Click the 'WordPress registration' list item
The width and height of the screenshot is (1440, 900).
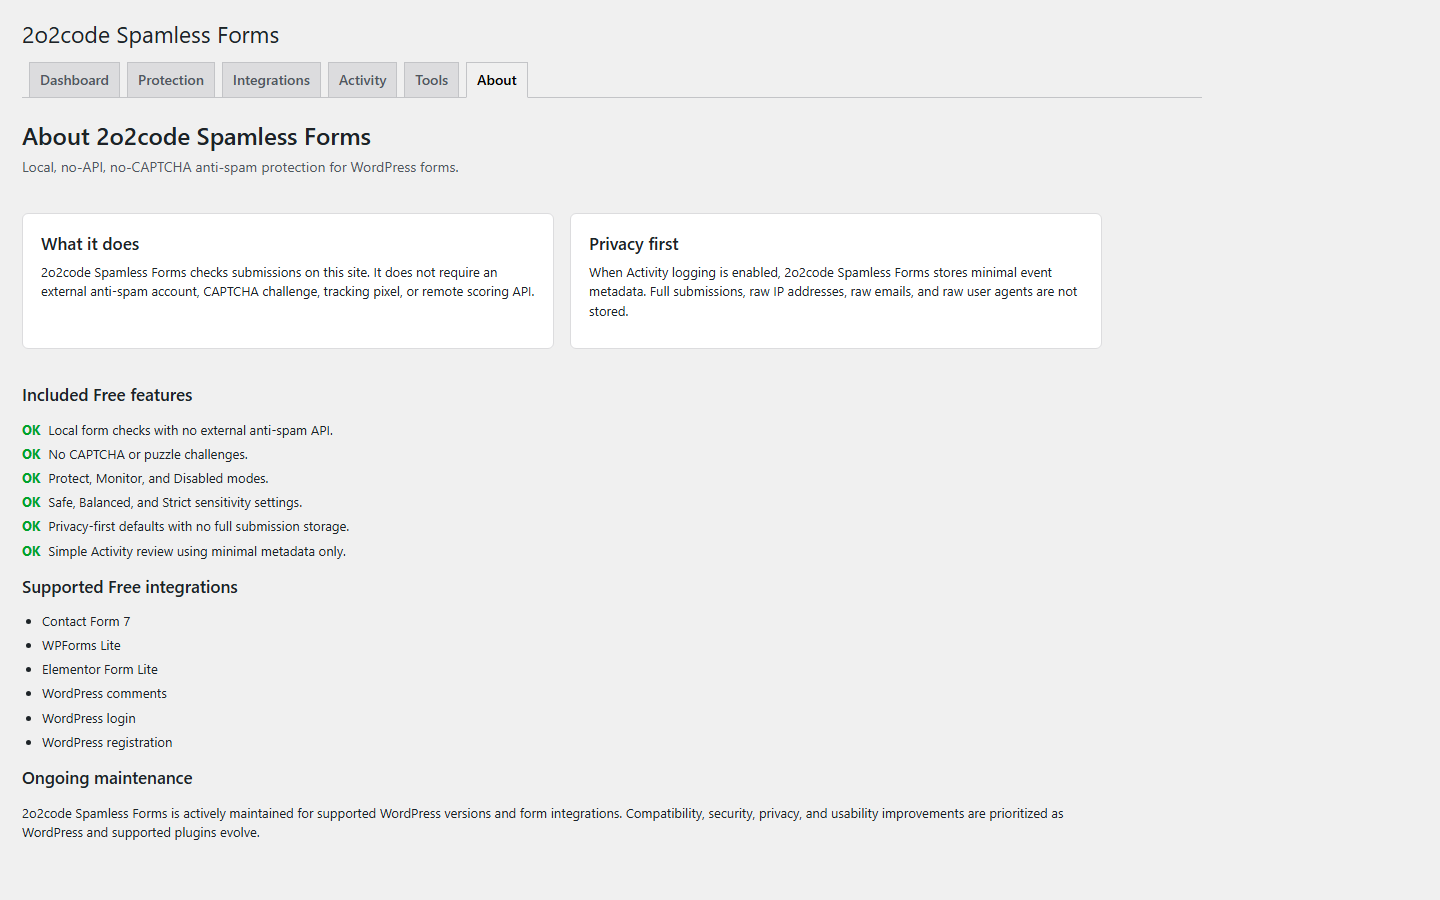pos(107,743)
